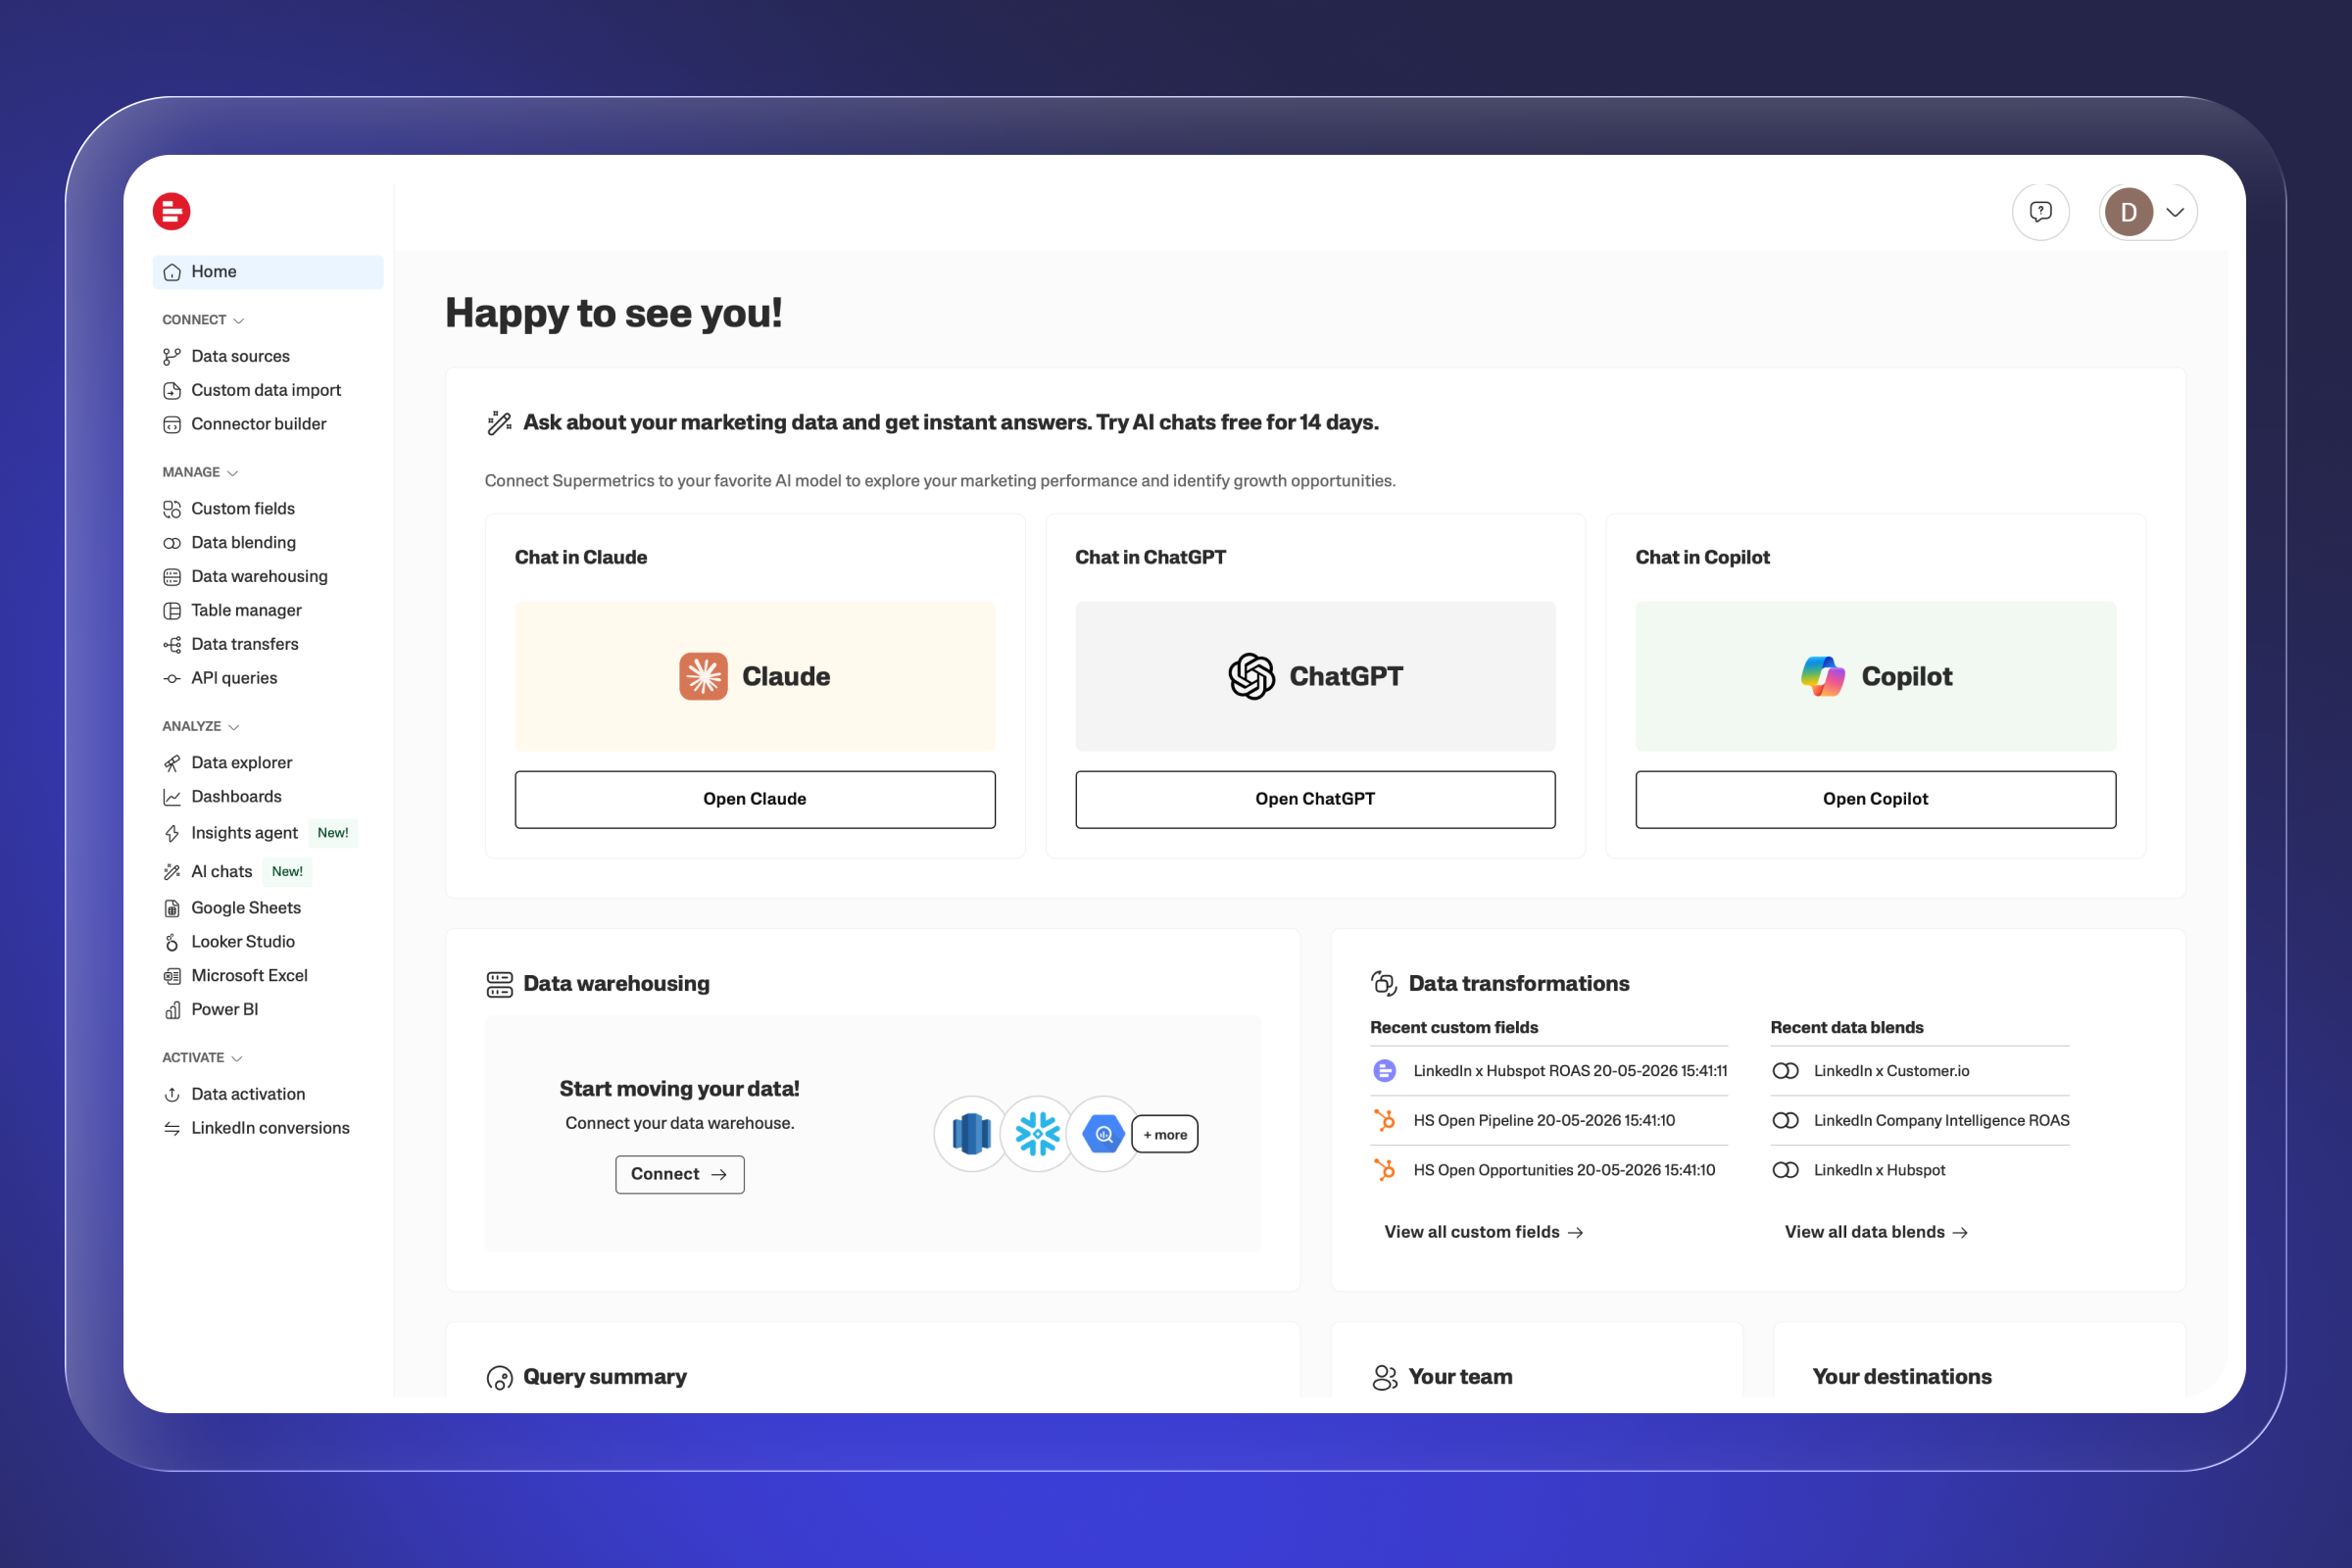Collapse the ACTIVATE sidebar section
The height and width of the screenshot is (1568, 2352).
coord(203,1058)
